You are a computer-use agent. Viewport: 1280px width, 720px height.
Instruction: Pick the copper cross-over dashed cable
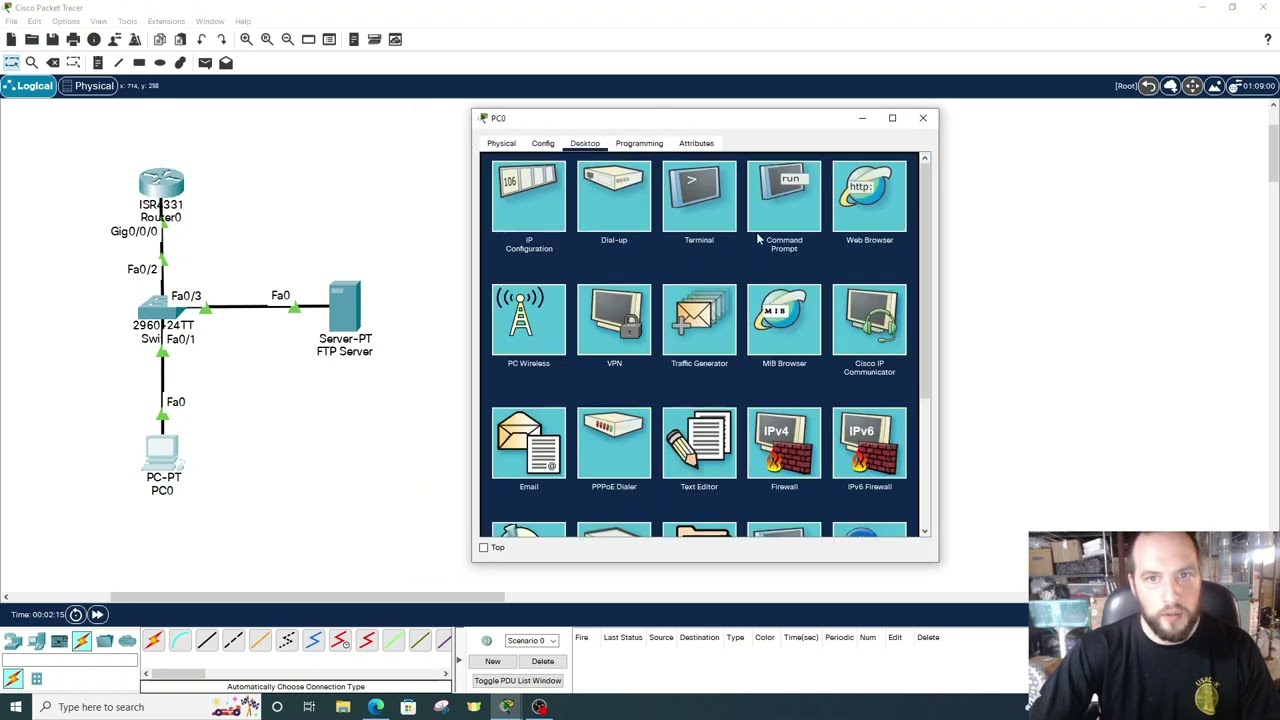click(233, 640)
